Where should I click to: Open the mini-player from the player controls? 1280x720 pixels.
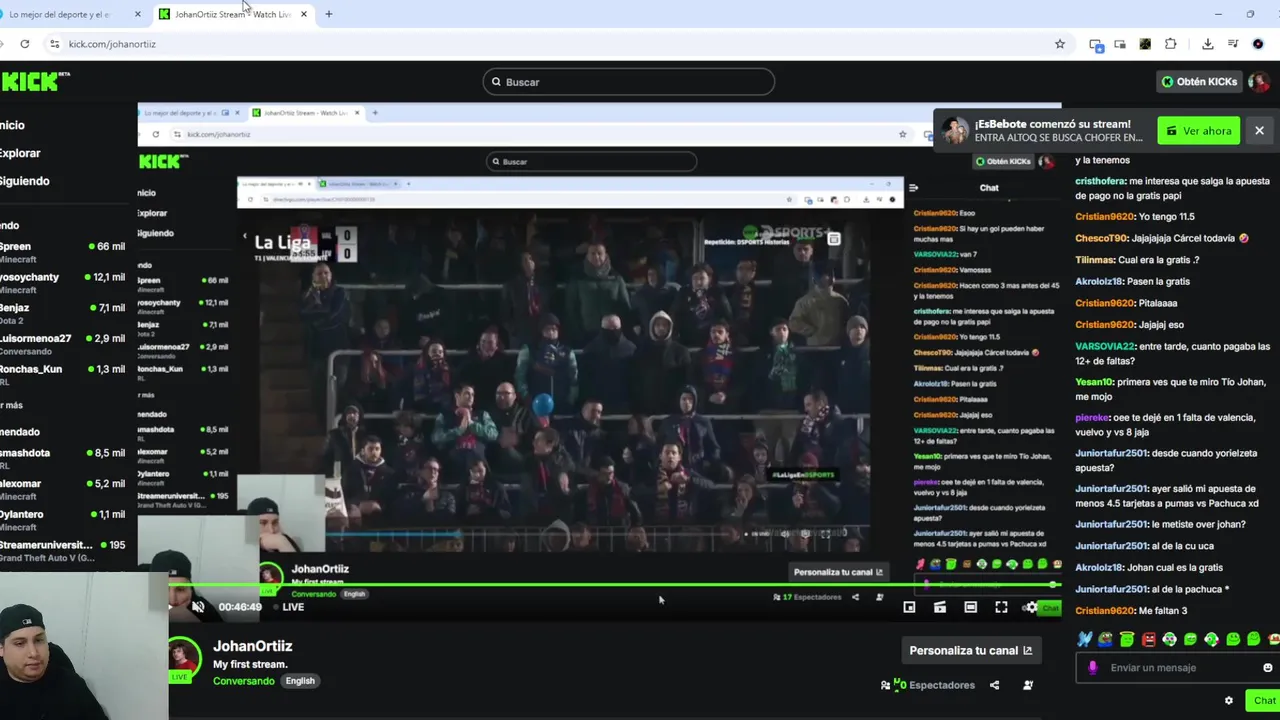pyautogui.click(x=909, y=607)
